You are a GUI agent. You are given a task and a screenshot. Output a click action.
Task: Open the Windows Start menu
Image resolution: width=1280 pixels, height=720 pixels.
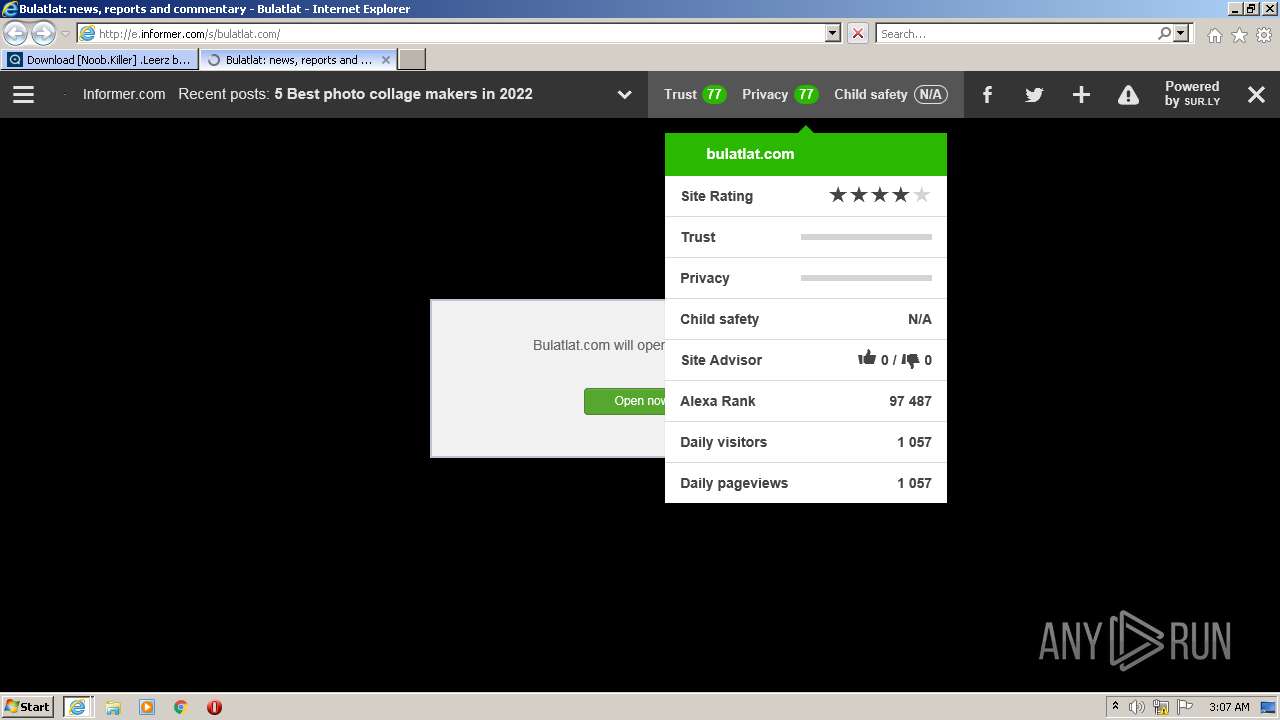point(27,706)
